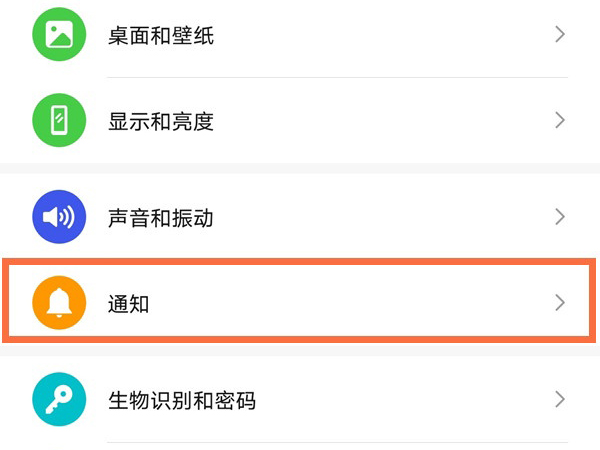This screenshot has height=450, width=600.
Task: Click the green phone icon for 显示和亮度
Action: pyautogui.click(x=59, y=121)
